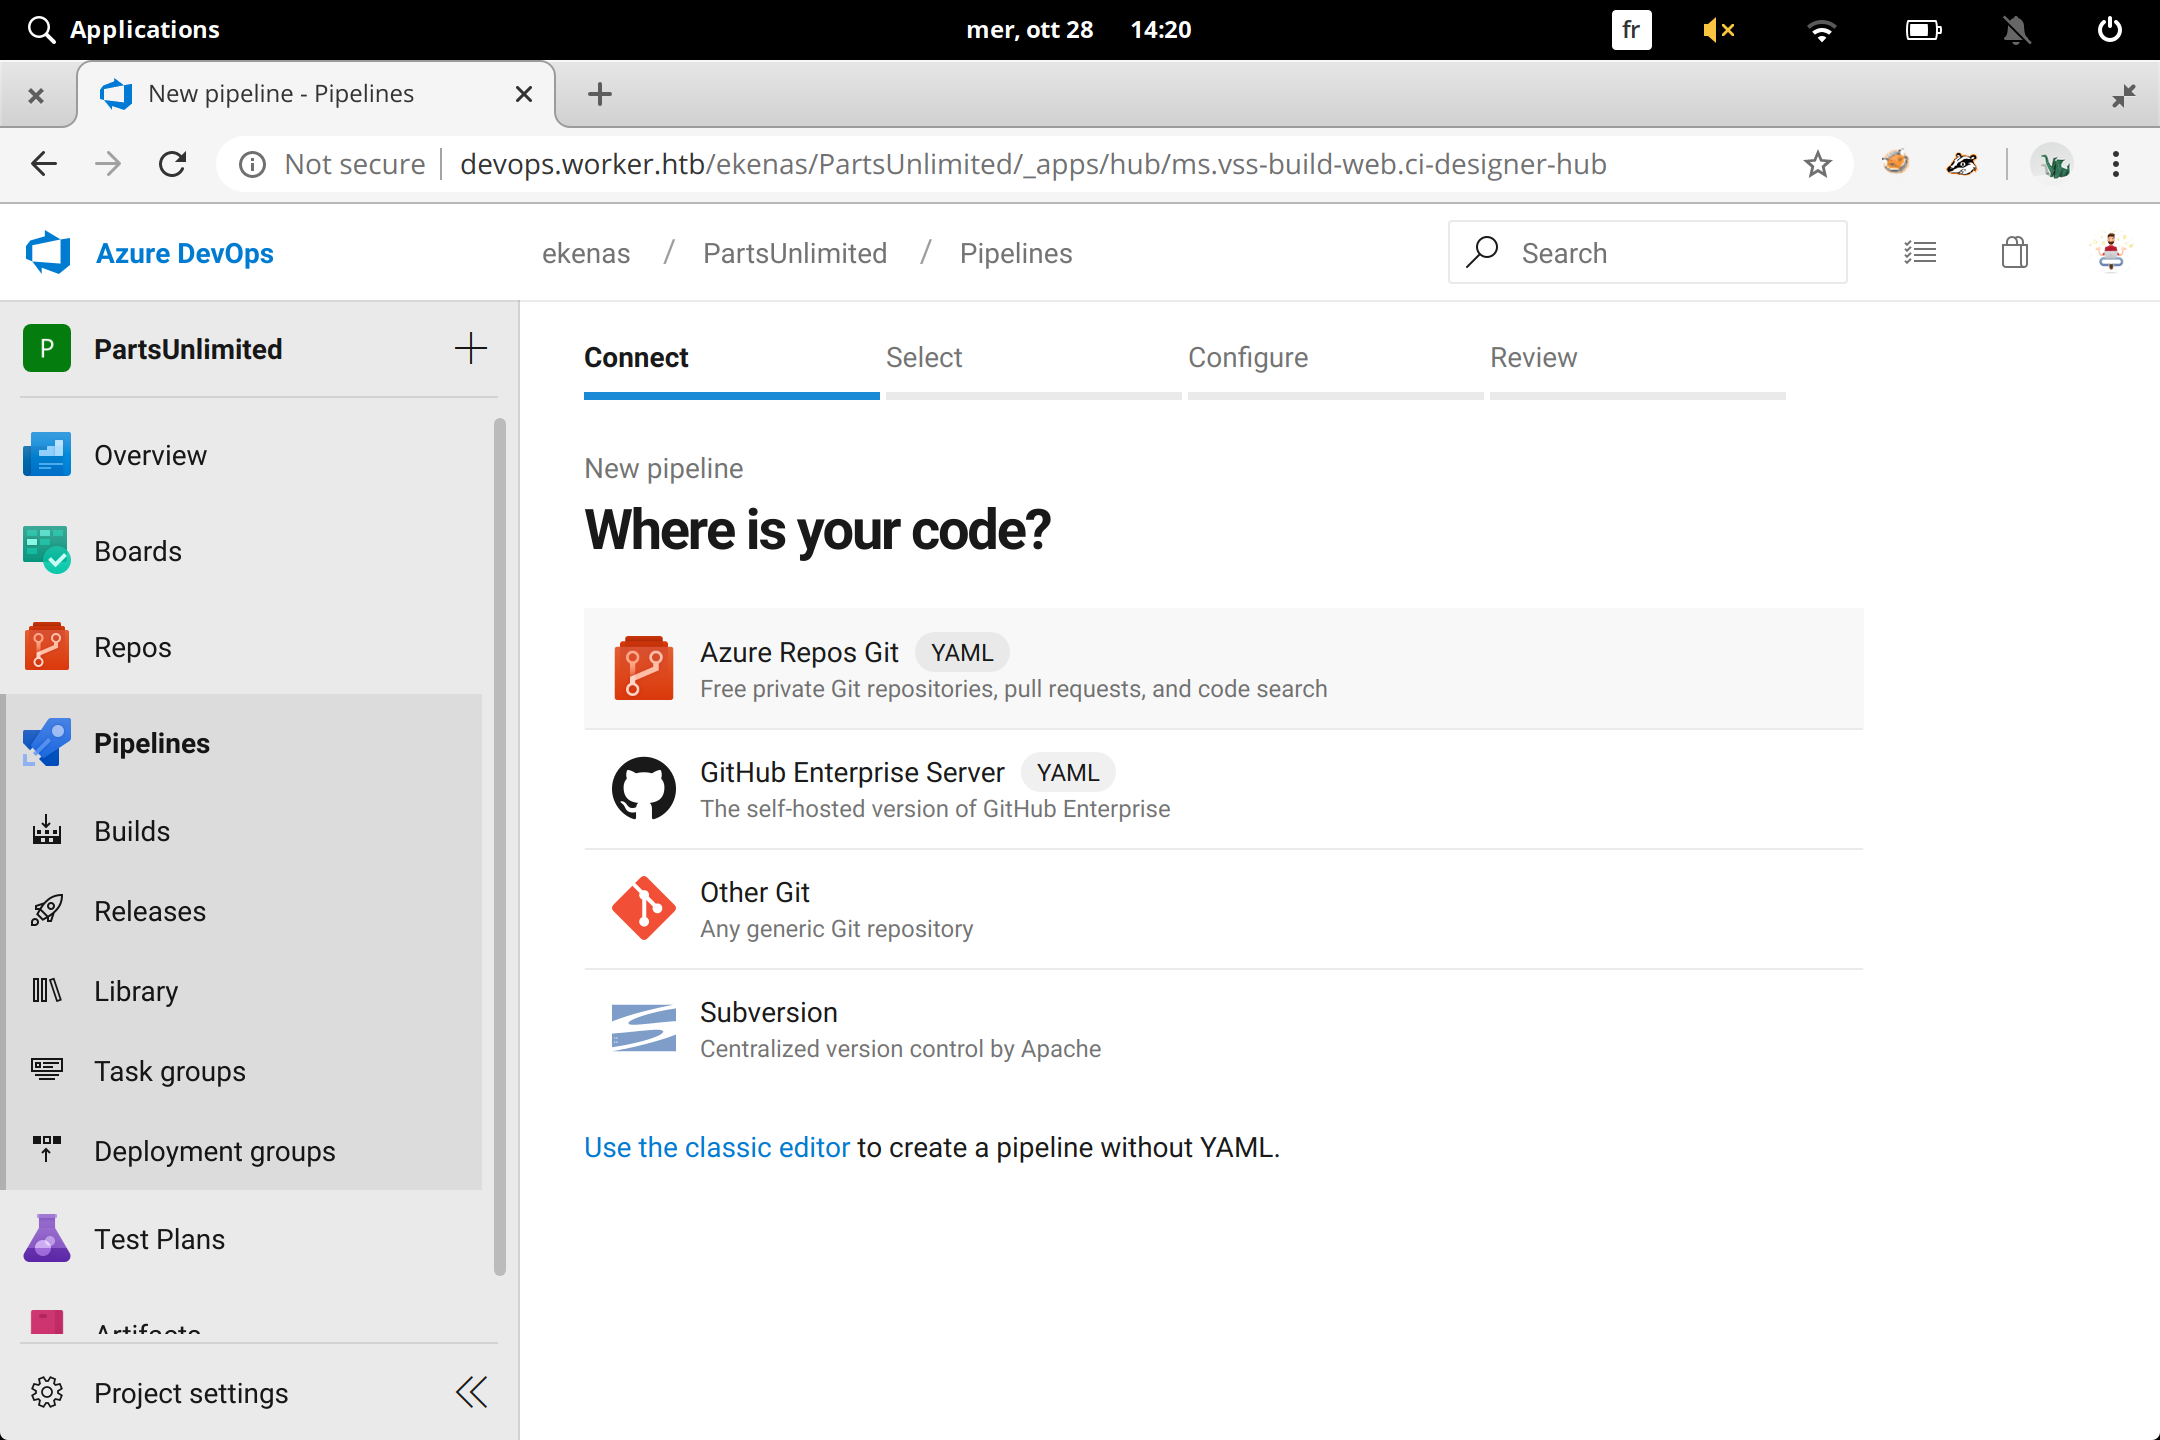The width and height of the screenshot is (2160, 1440).
Task: Collapse the sidebar with double chevron
Action: (471, 1392)
